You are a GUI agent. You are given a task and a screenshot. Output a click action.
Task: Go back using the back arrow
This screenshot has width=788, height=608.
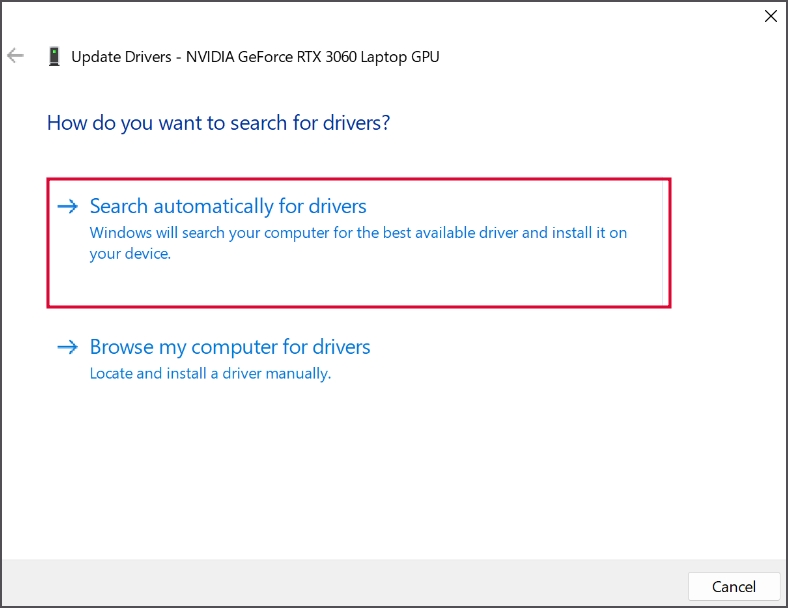click(16, 56)
